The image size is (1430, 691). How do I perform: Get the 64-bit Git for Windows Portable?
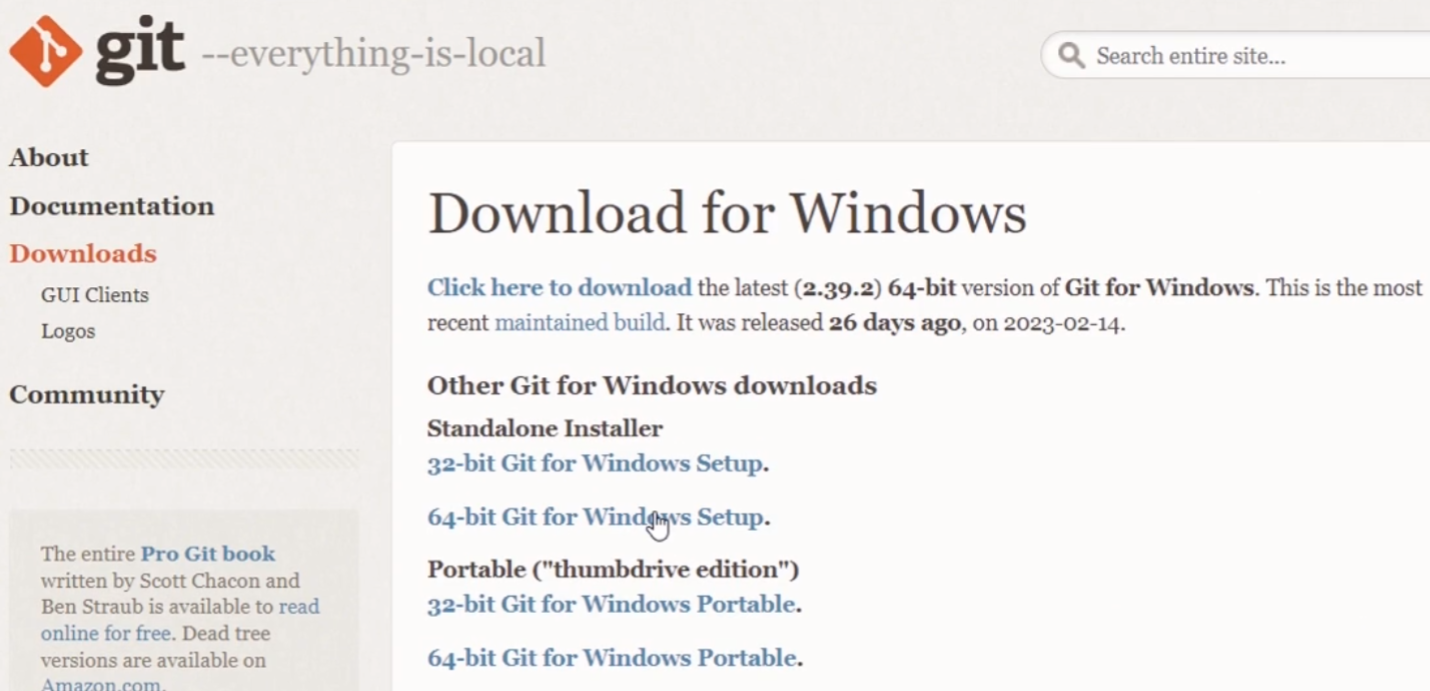611,658
